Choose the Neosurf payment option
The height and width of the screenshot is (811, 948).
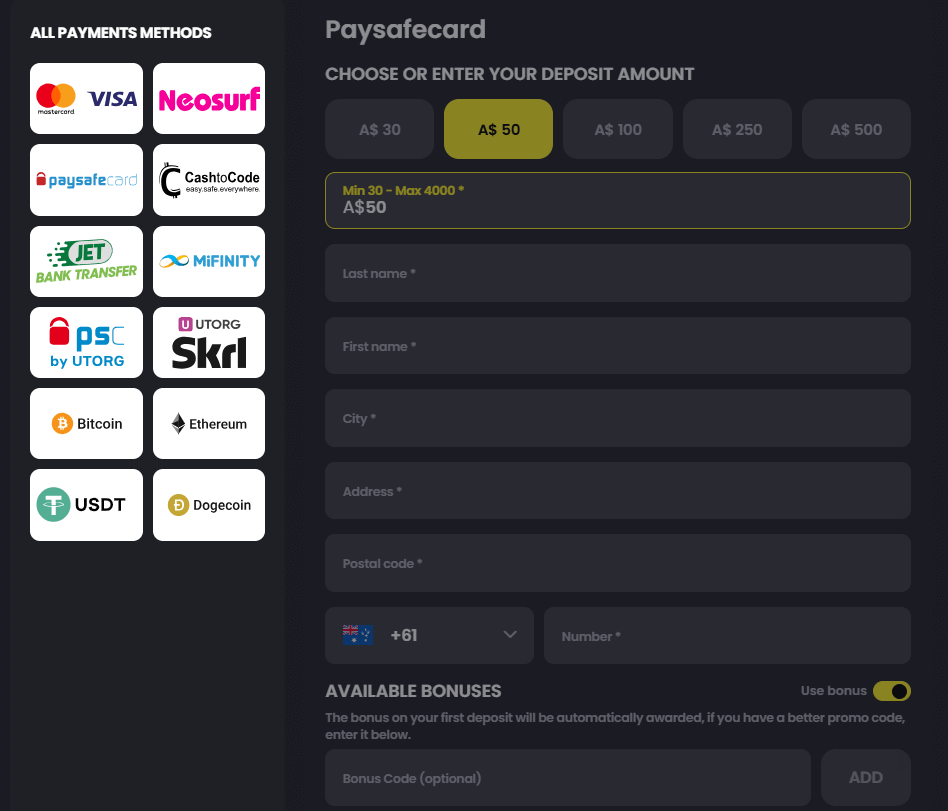[x=209, y=99]
